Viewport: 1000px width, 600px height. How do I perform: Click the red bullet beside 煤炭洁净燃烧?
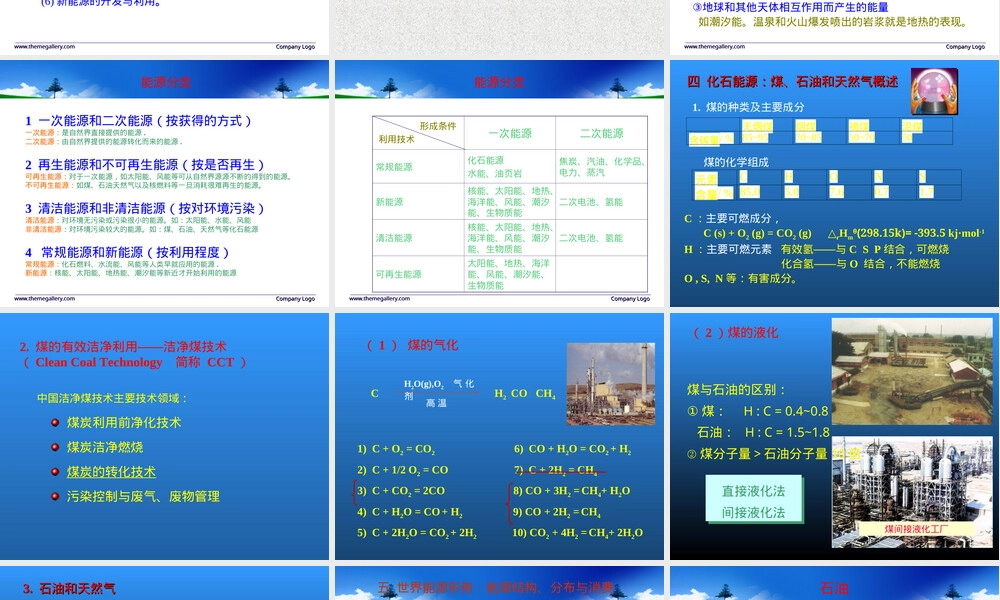pyautogui.click(x=55, y=447)
